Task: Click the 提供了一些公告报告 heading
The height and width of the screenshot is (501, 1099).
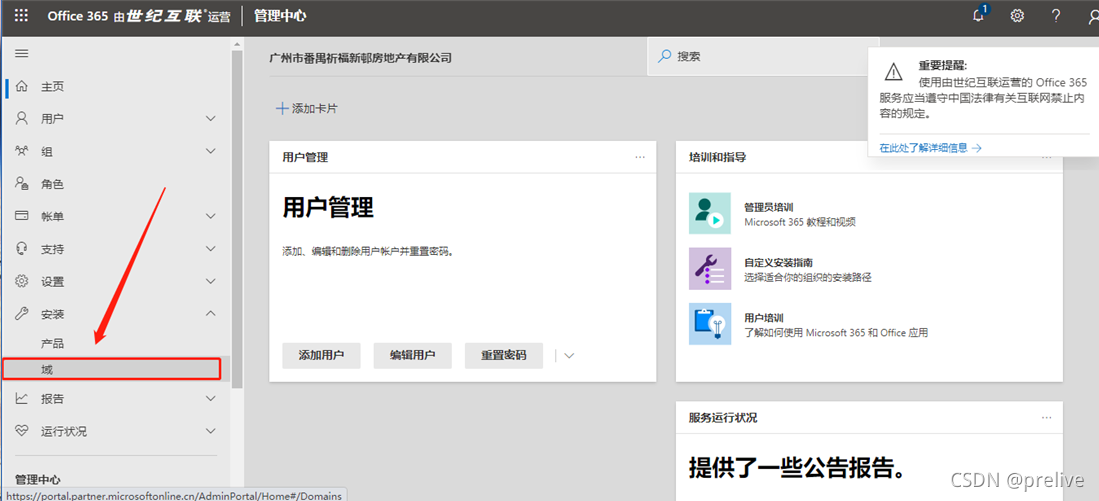Action: (x=796, y=467)
